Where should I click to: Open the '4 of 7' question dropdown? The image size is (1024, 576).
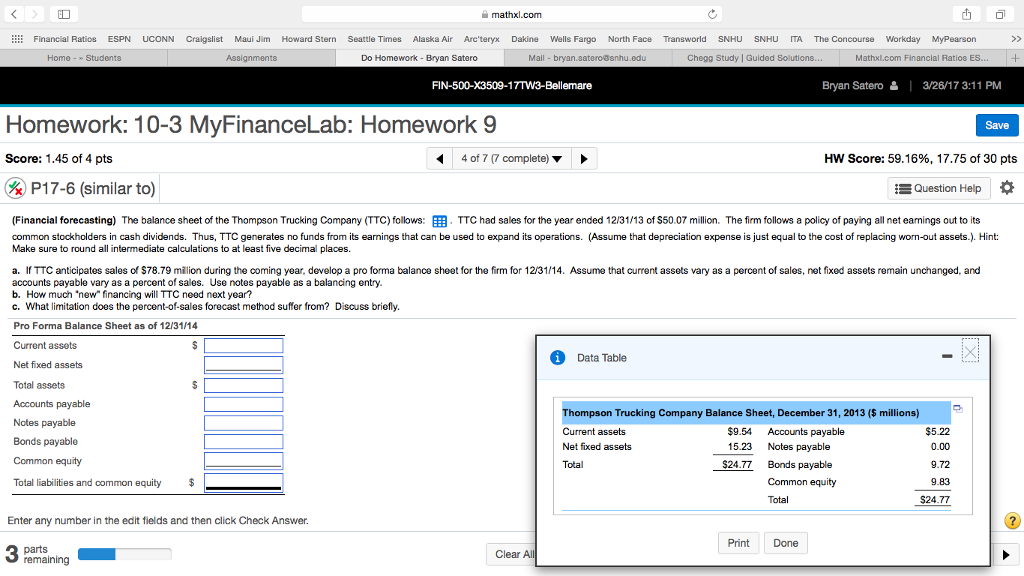point(510,159)
